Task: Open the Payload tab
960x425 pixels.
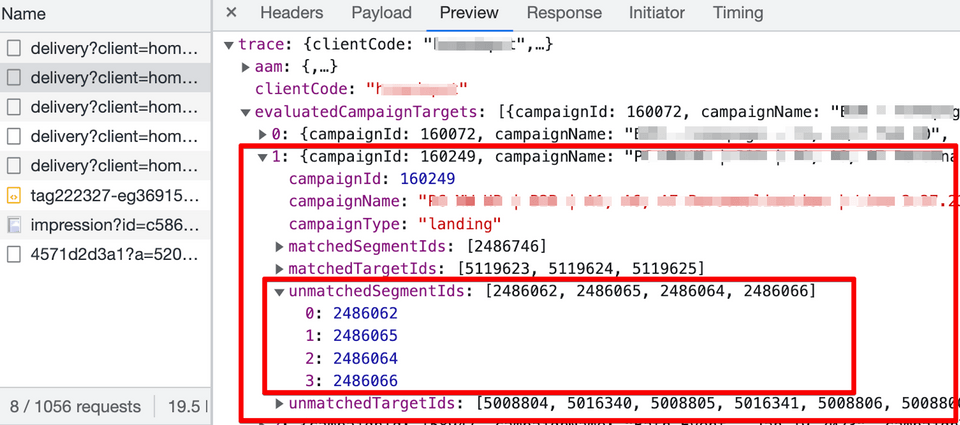Action: click(x=381, y=13)
